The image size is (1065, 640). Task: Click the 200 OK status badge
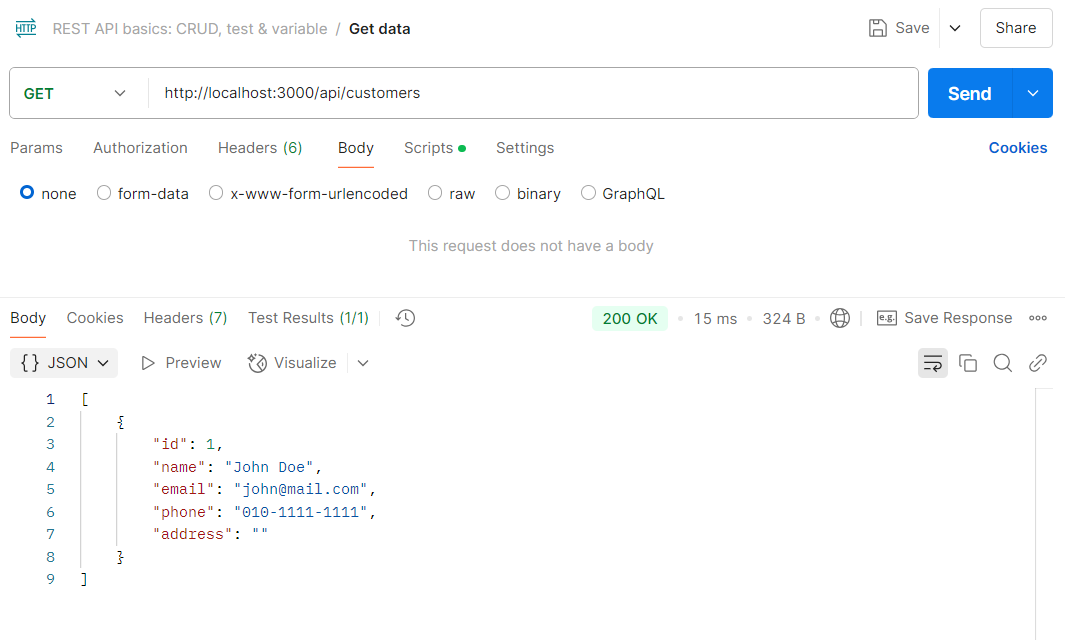click(630, 318)
